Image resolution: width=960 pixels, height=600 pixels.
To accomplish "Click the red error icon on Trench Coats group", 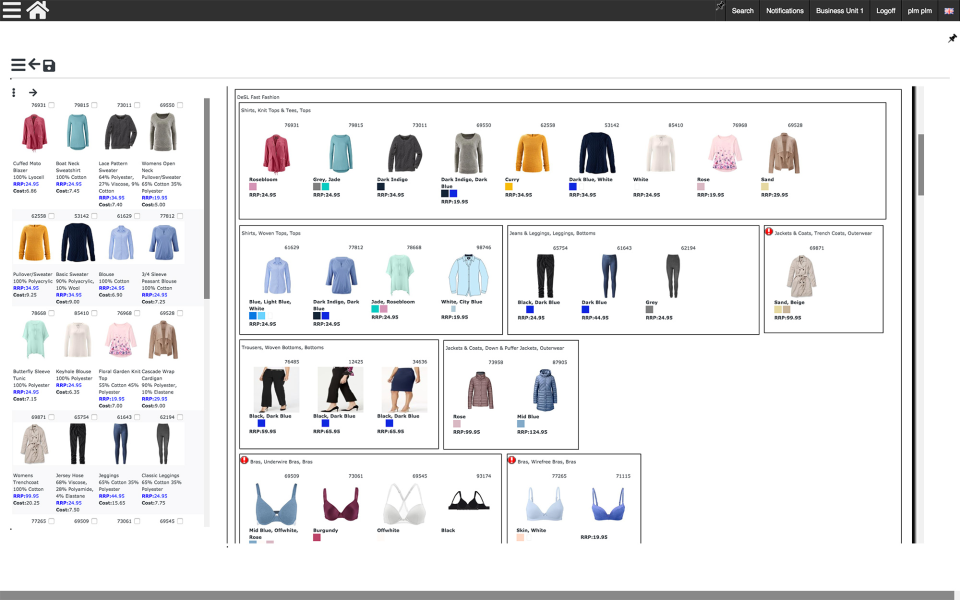I will pos(769,231).
